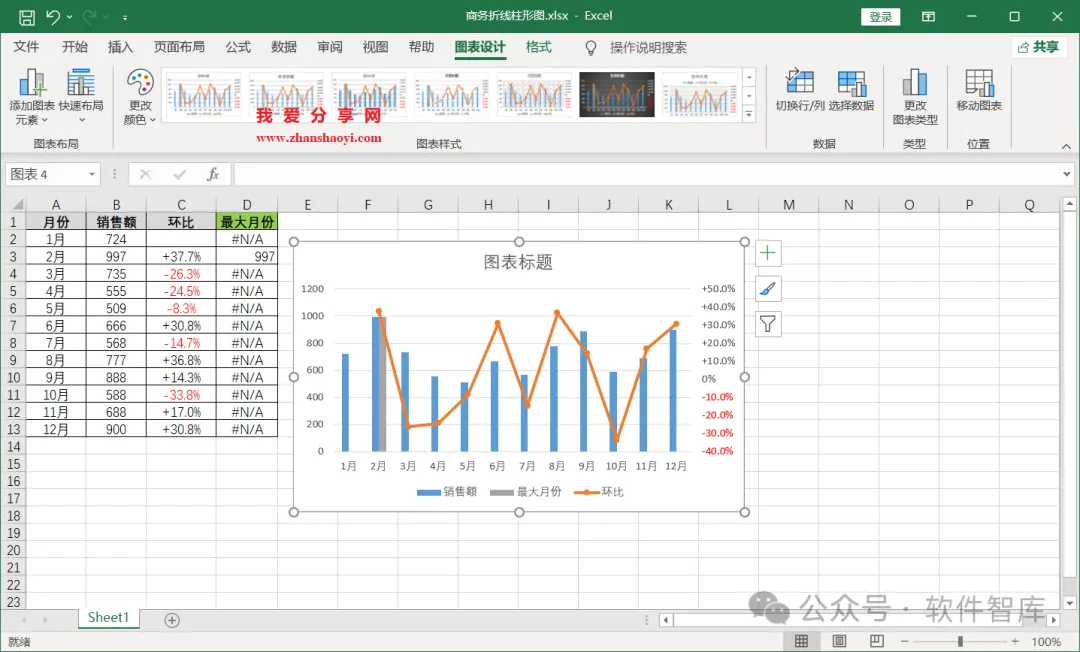Click 更改图表类型 change chart type icon
Image resolution: width=1080 pixels, height=652 pixels.
[915, 97]
